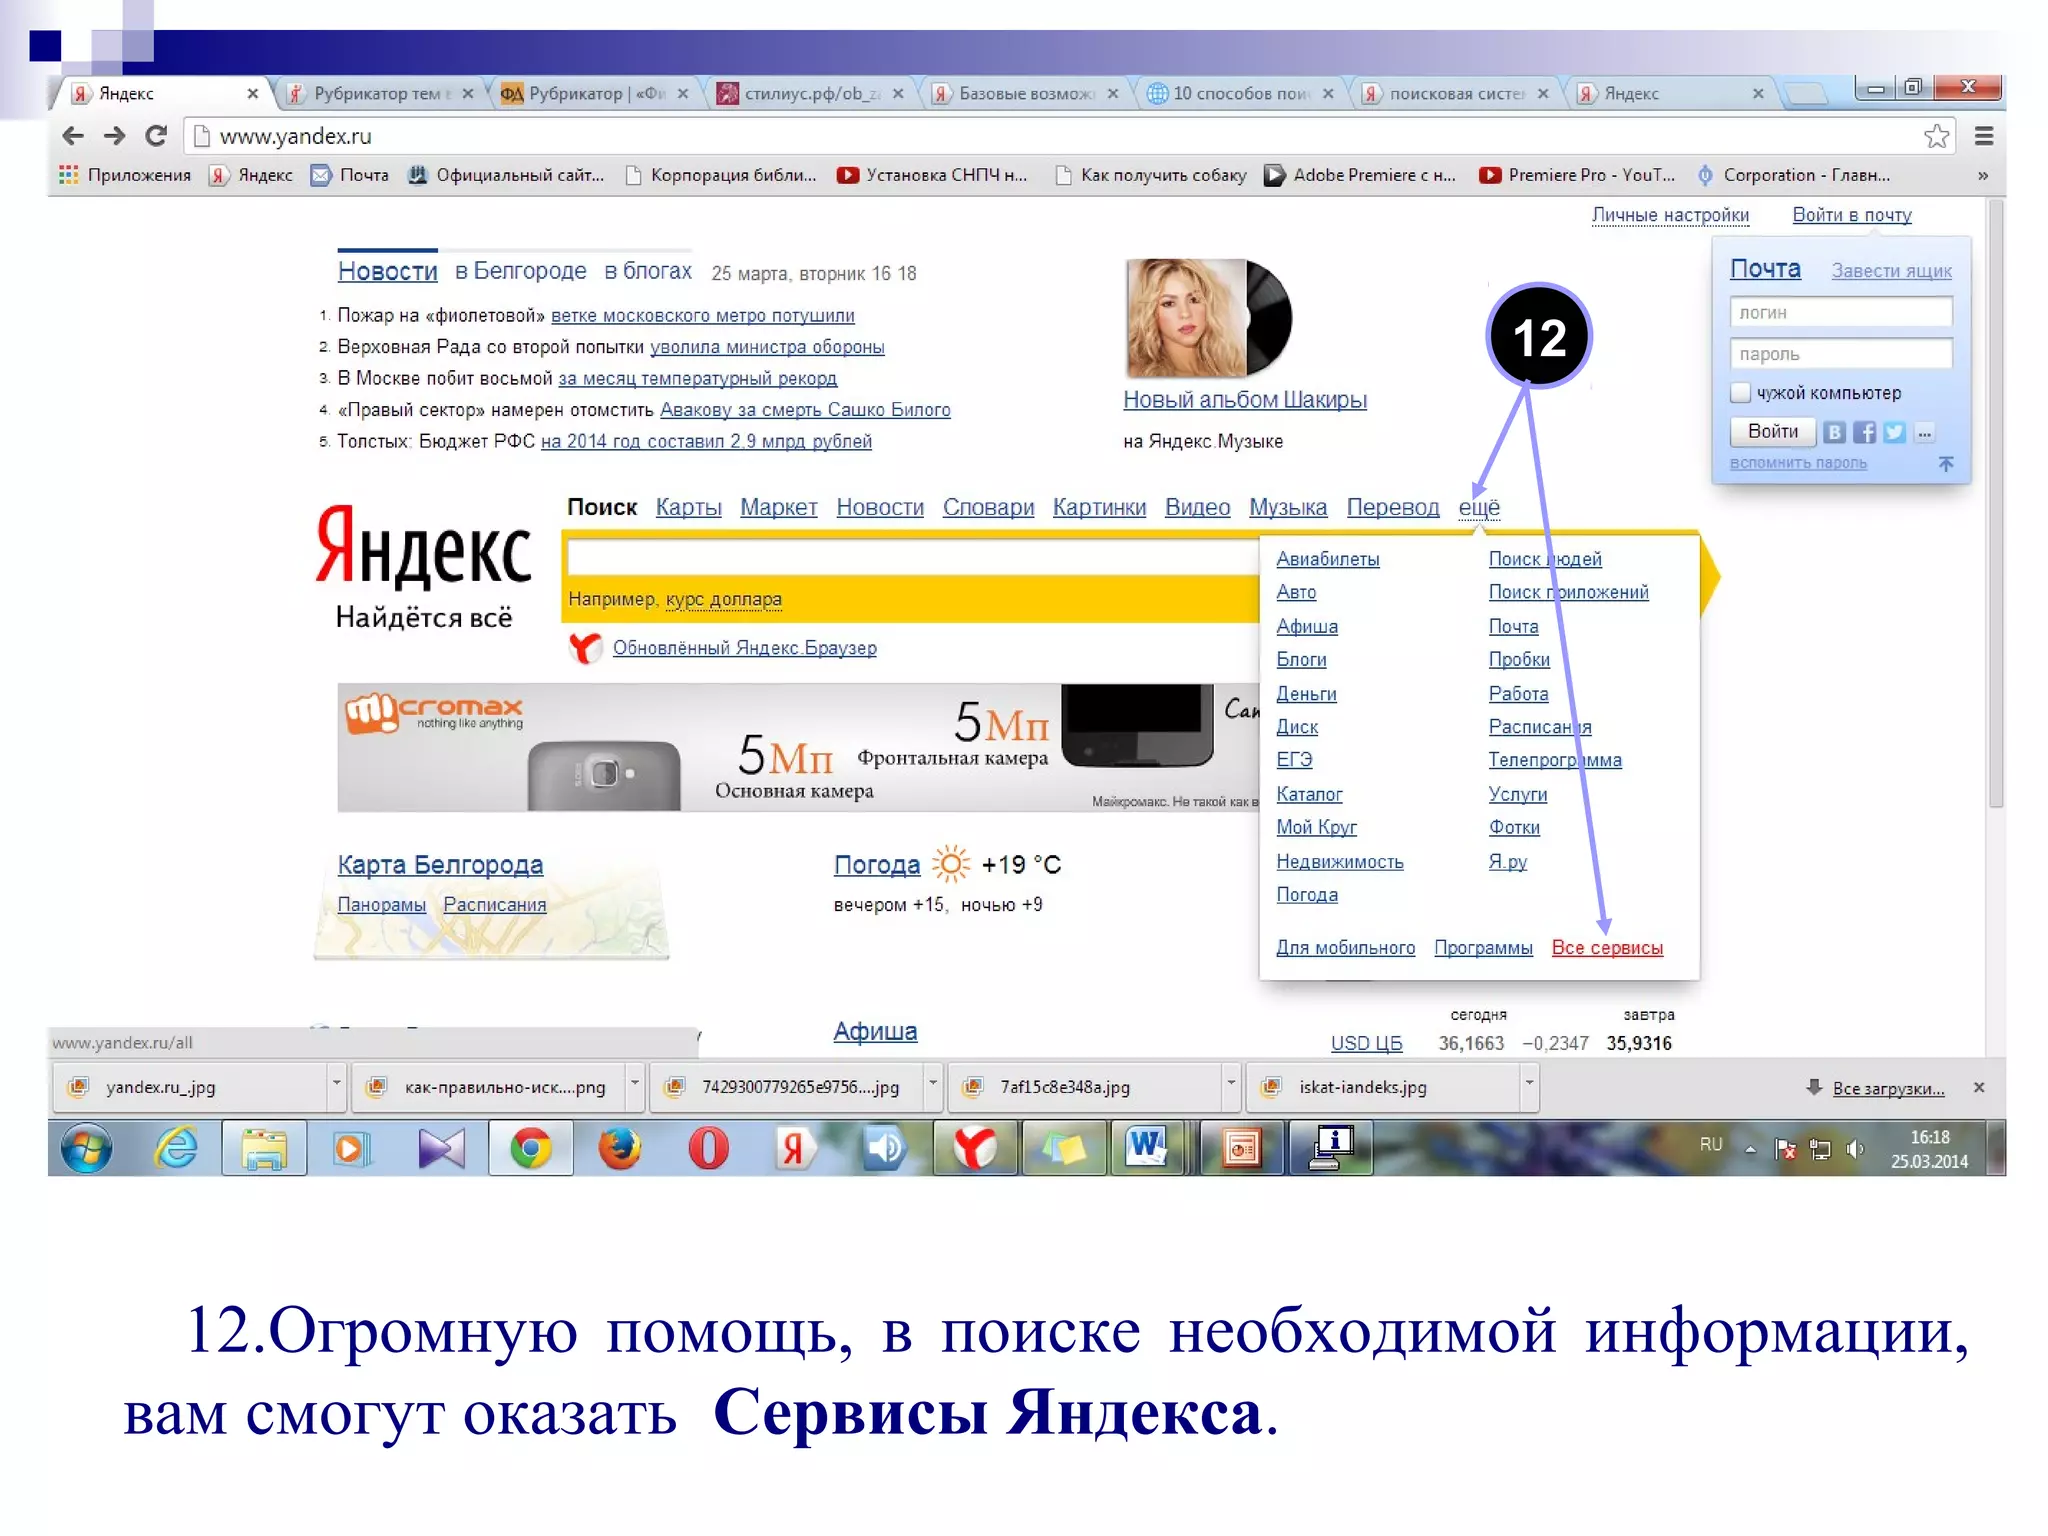Tick the чужой компьютер checkbox
2048x1536 pixels.
click(1741, 393)
